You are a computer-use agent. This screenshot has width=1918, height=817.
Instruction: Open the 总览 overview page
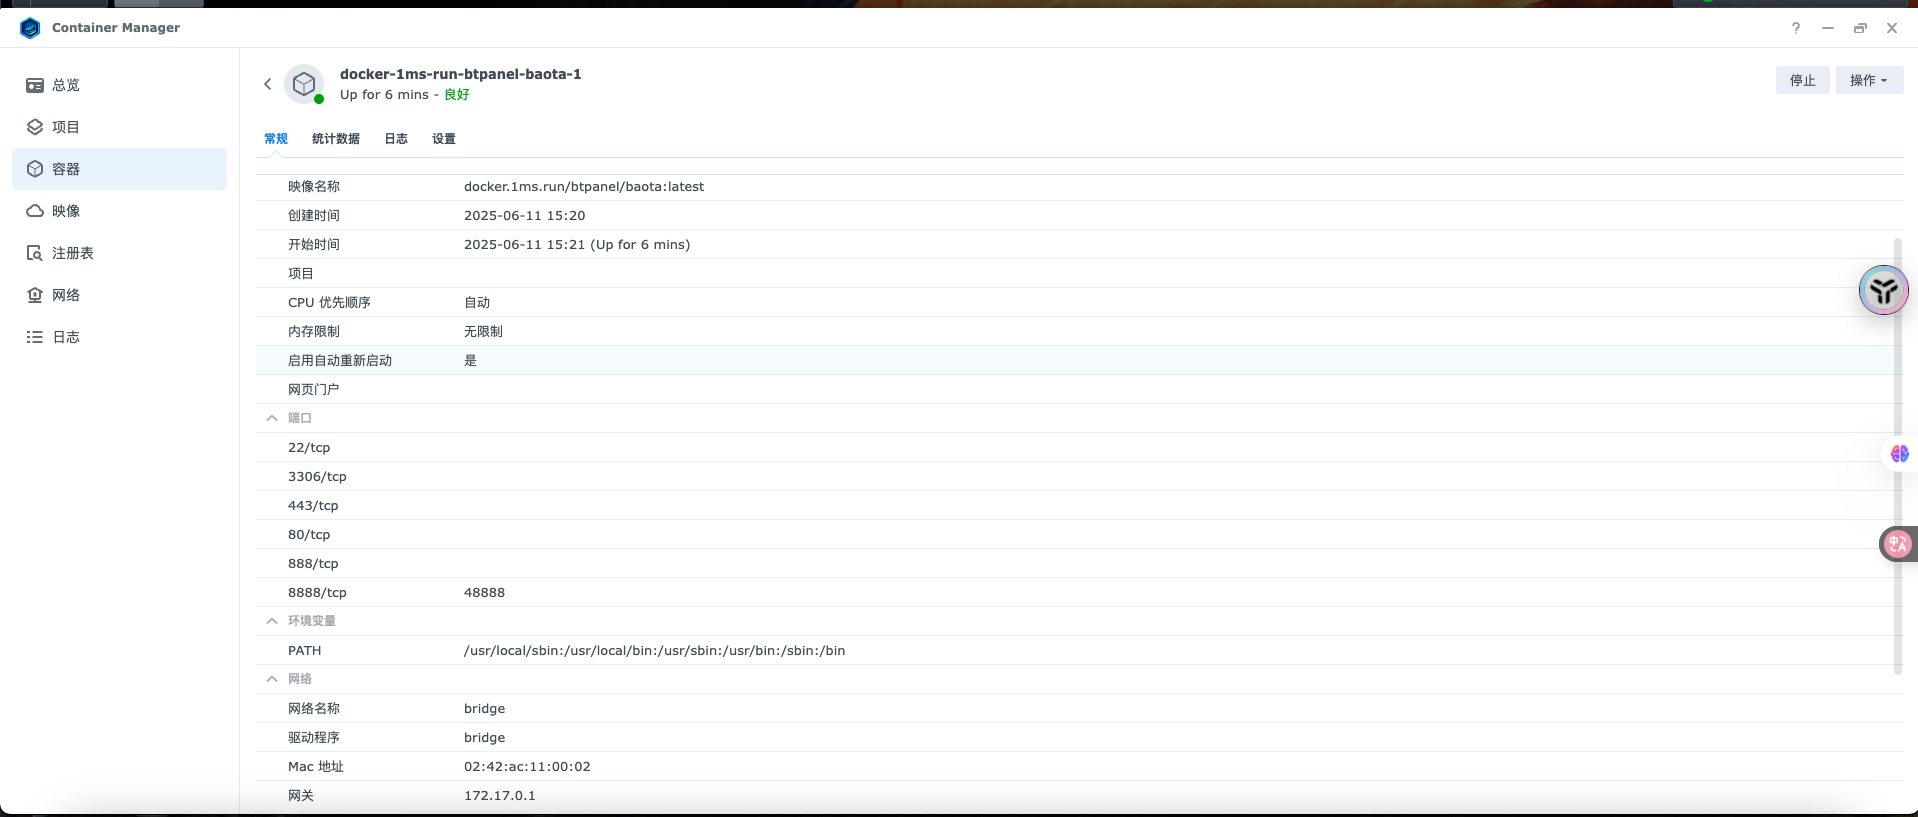pos(120,85)
